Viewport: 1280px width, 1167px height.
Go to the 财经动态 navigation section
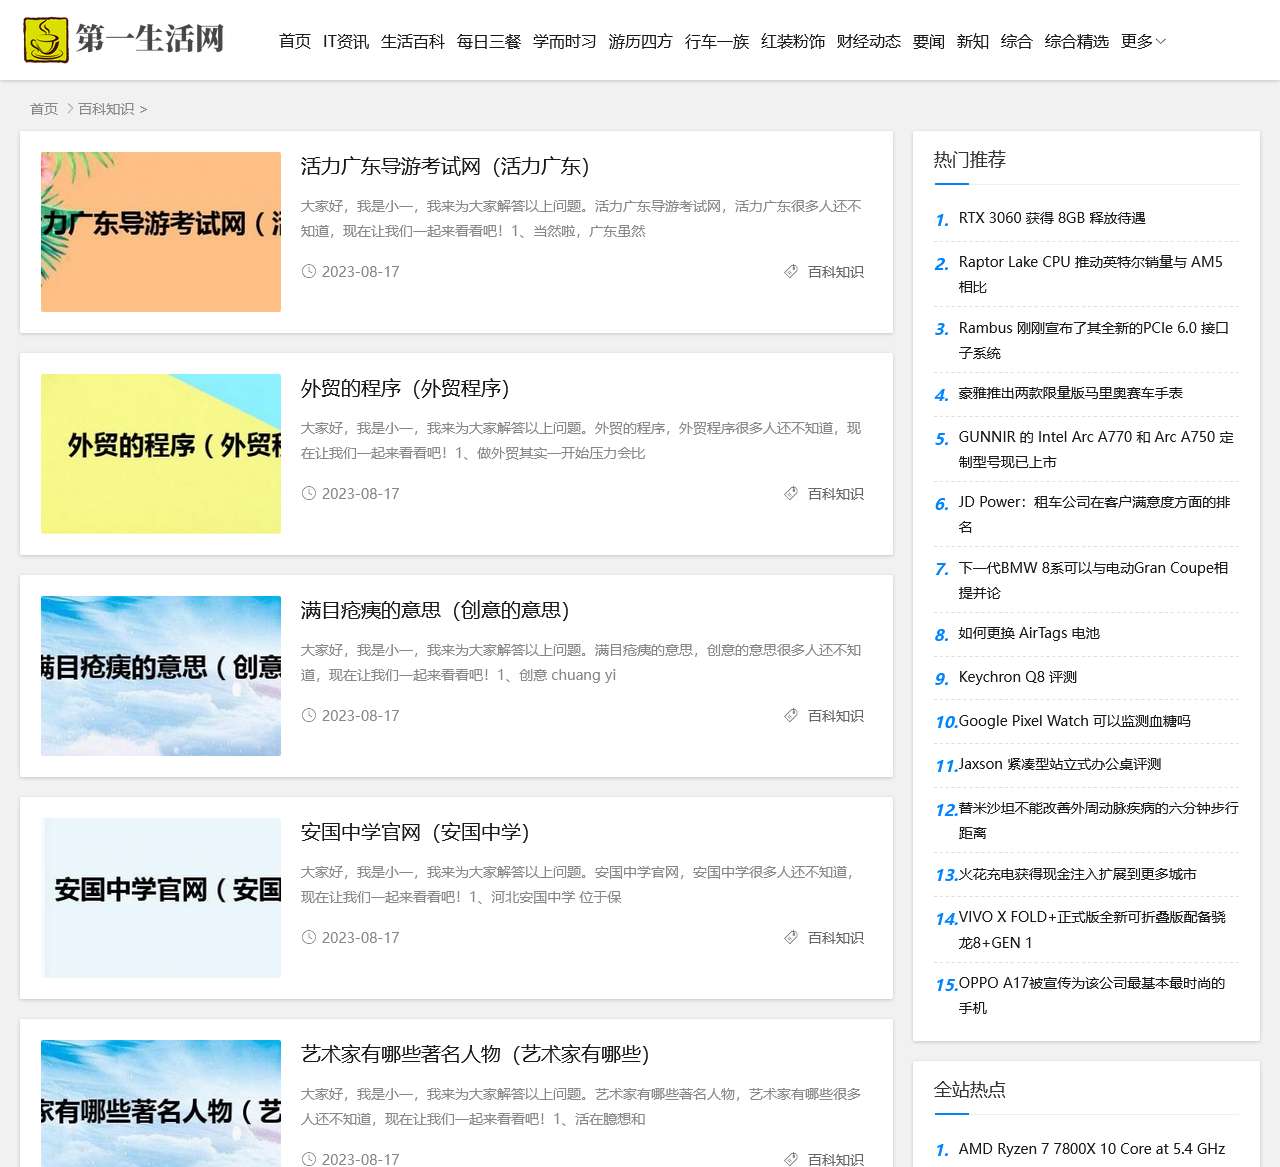tap(868, 41)
